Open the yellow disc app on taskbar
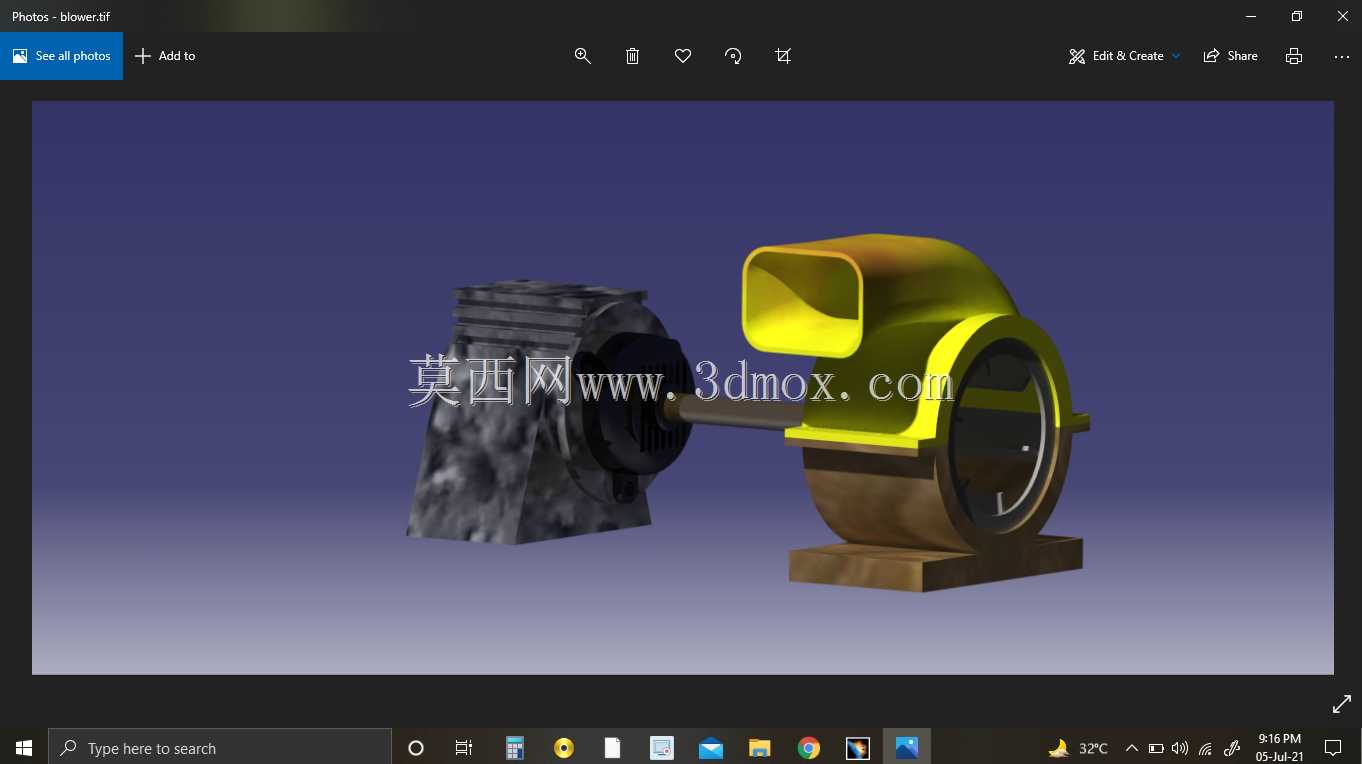Screen dimensions: 1362x764 click(x=564, y=747)
